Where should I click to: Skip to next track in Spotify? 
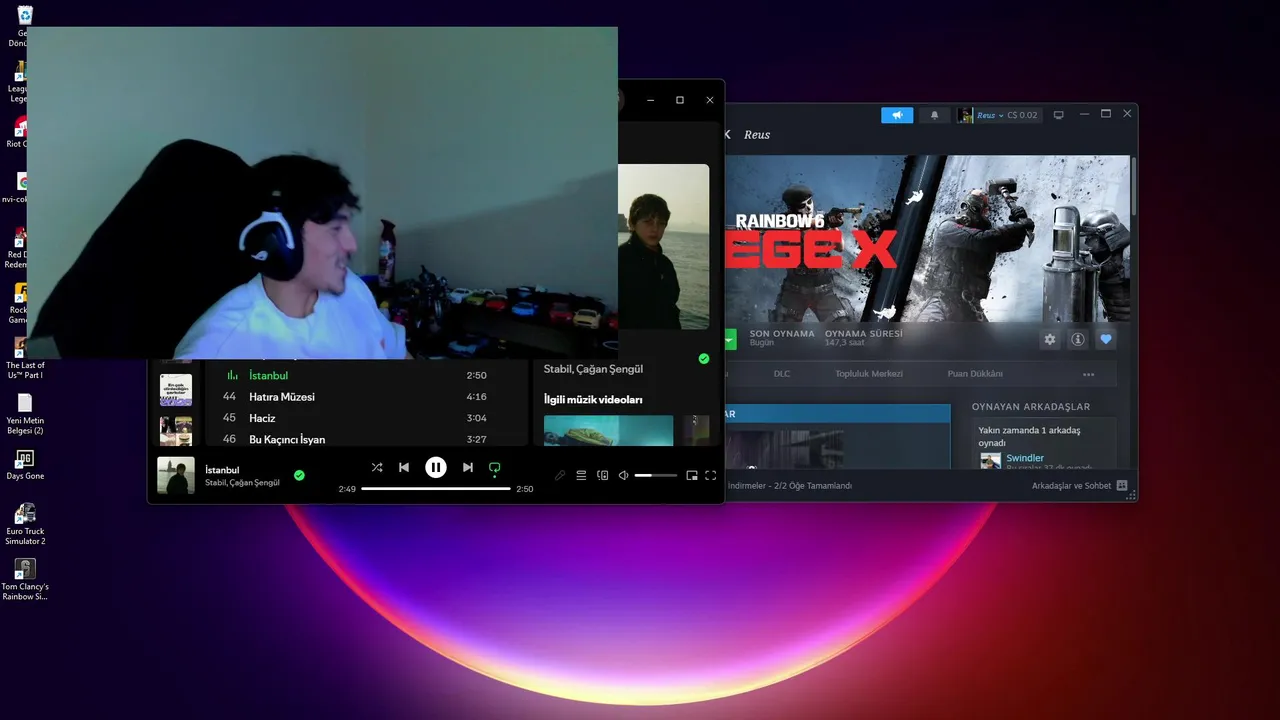point(467,467)
